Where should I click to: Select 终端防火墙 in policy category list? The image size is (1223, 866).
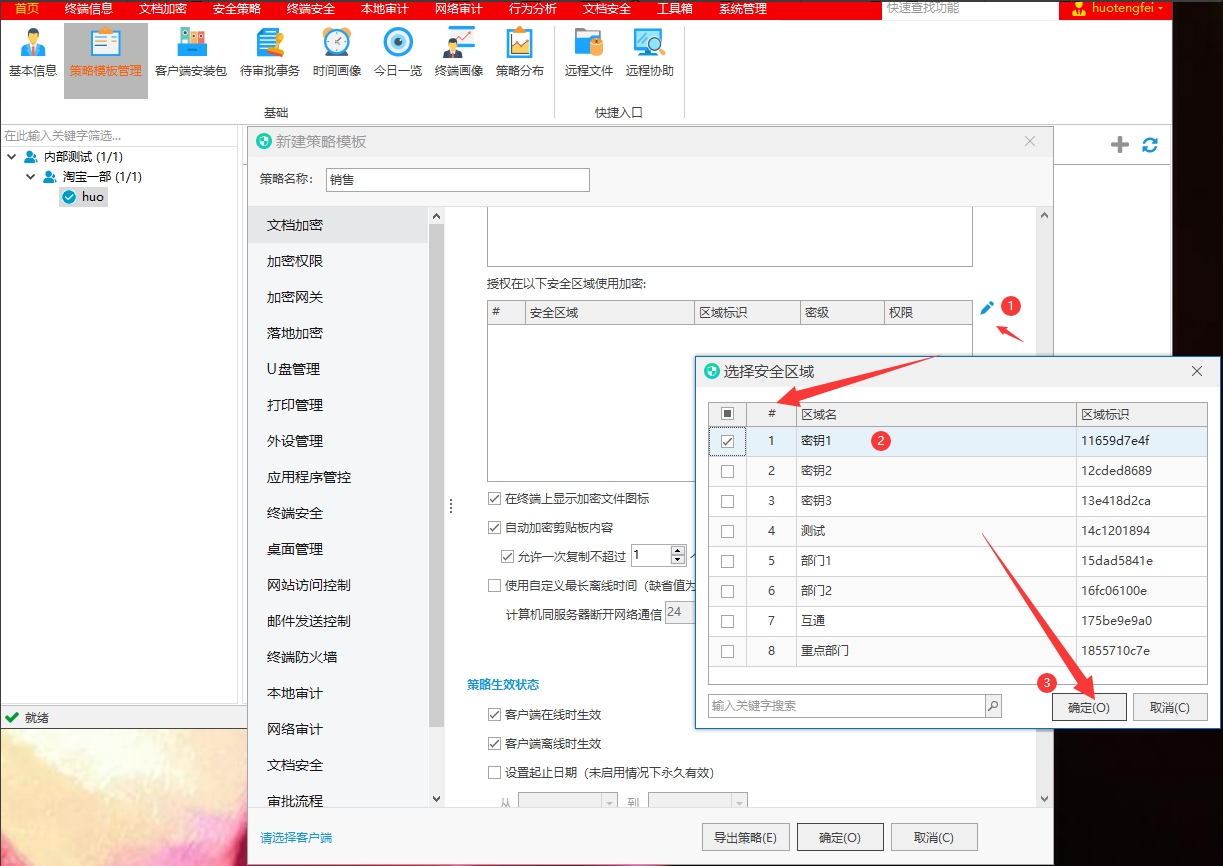tap(338, 657)
